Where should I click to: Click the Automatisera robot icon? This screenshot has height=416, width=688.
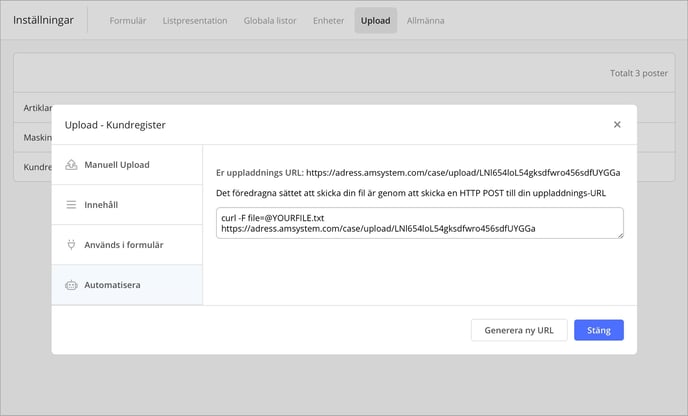pyautogui.click(x=71, y=285)
